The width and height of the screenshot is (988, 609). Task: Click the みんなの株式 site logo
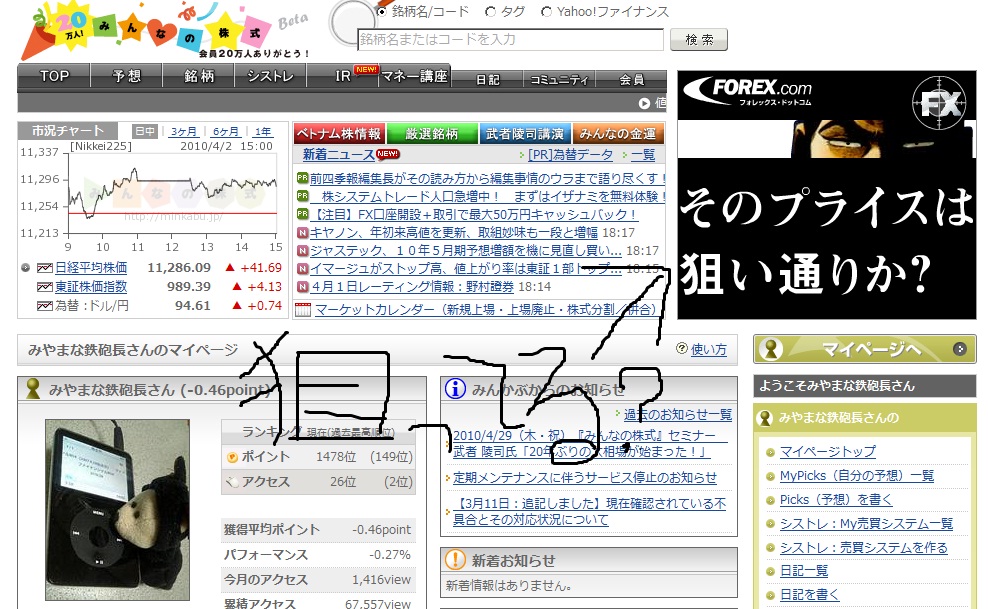tap(167, 31)
